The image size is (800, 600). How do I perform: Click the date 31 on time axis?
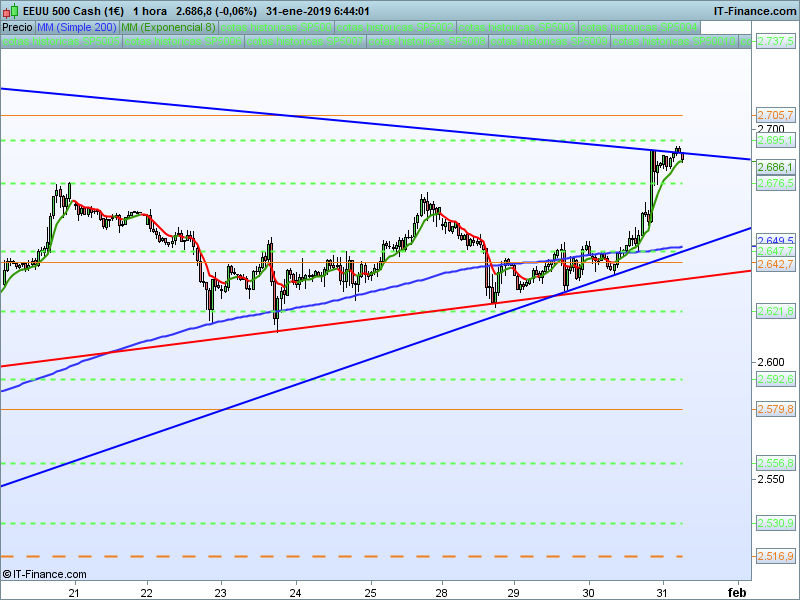coord(662,593)
